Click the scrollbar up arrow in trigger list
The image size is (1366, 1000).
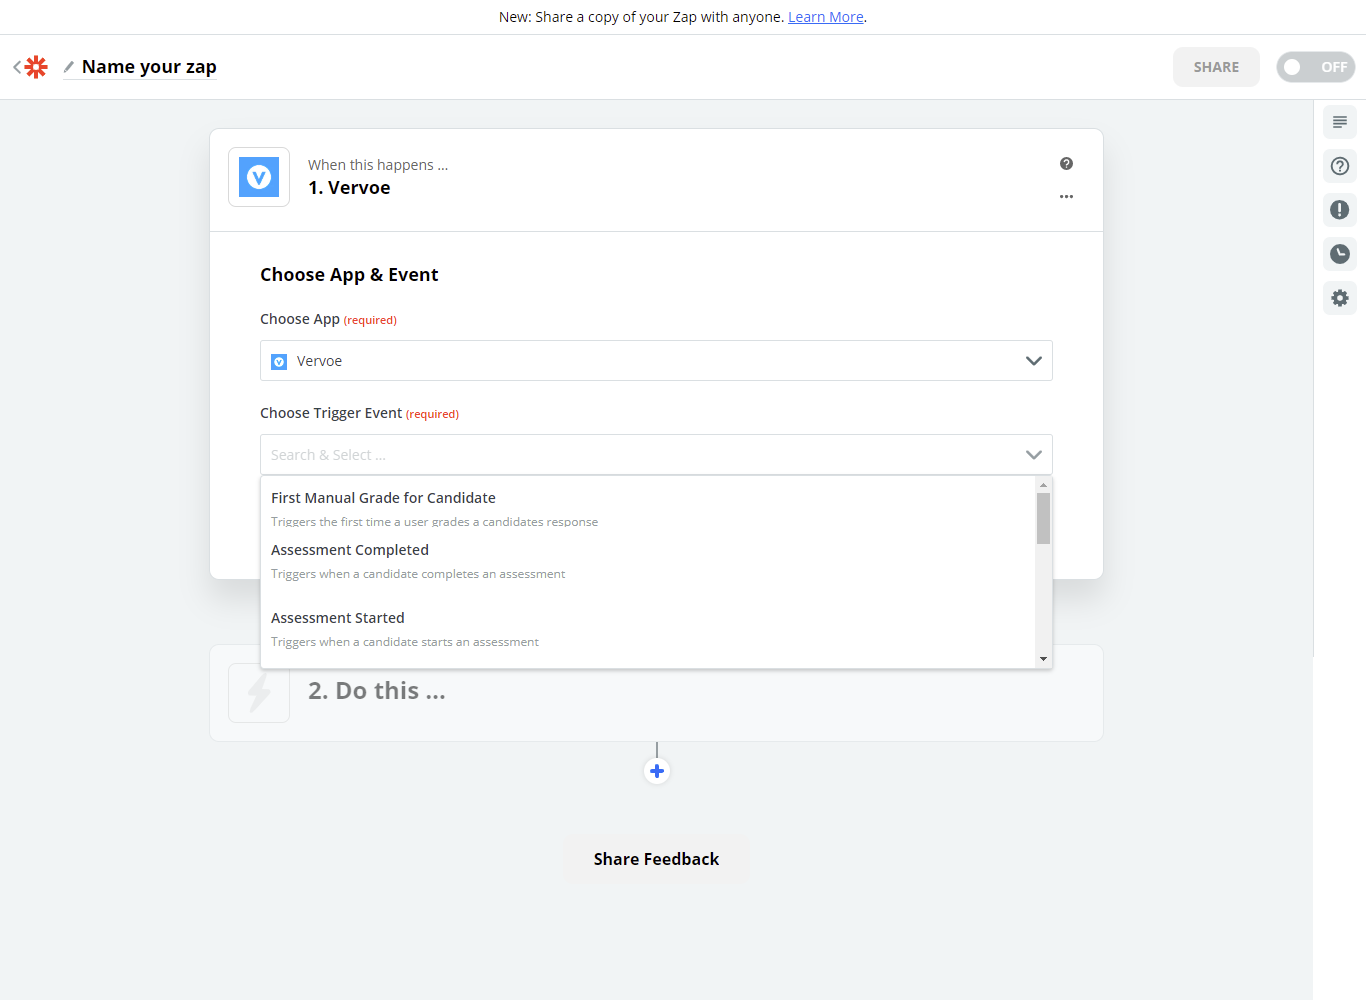[x=1043, y=485]
